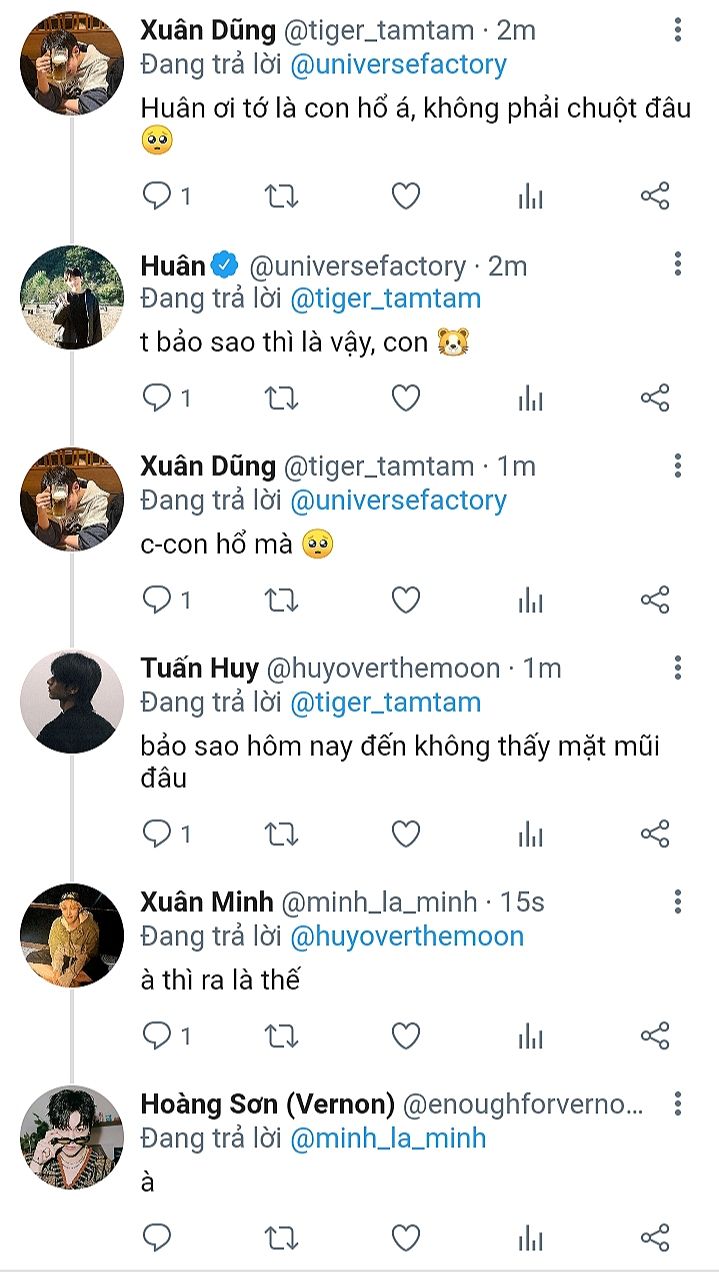Open more options on Tuấn Huy's tweet

(x=678, y=668)
